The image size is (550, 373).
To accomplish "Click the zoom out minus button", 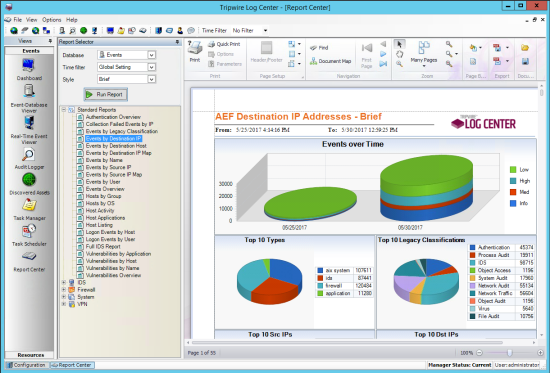I will (x=479, y=353).
